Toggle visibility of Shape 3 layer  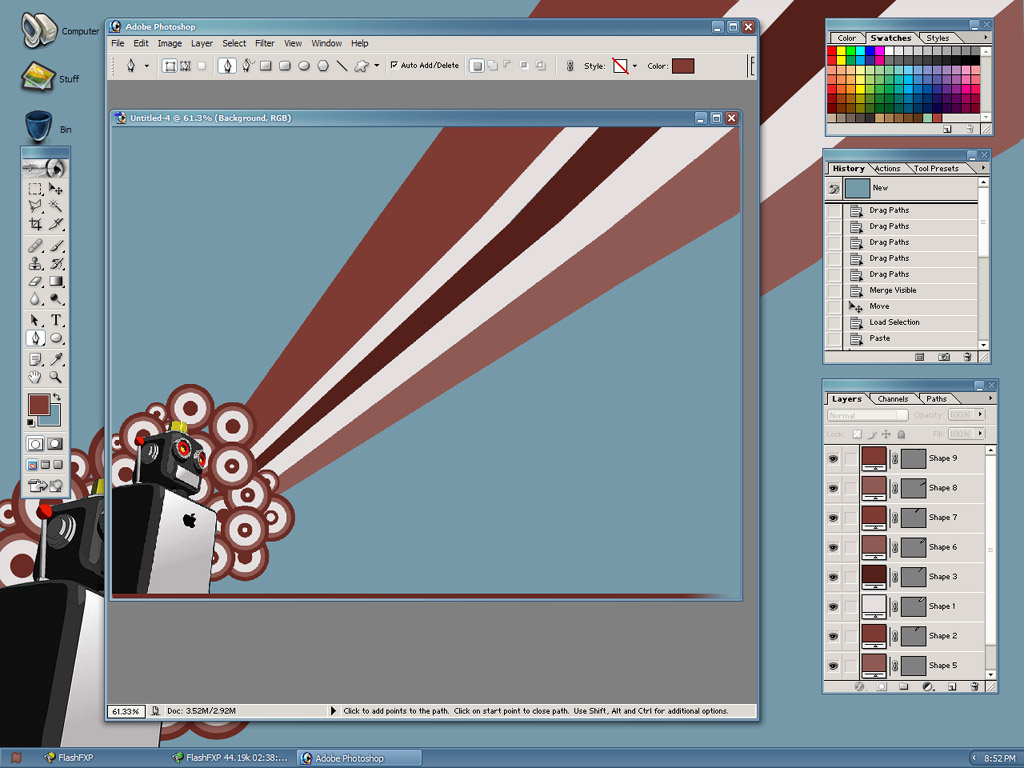[832, 577]
